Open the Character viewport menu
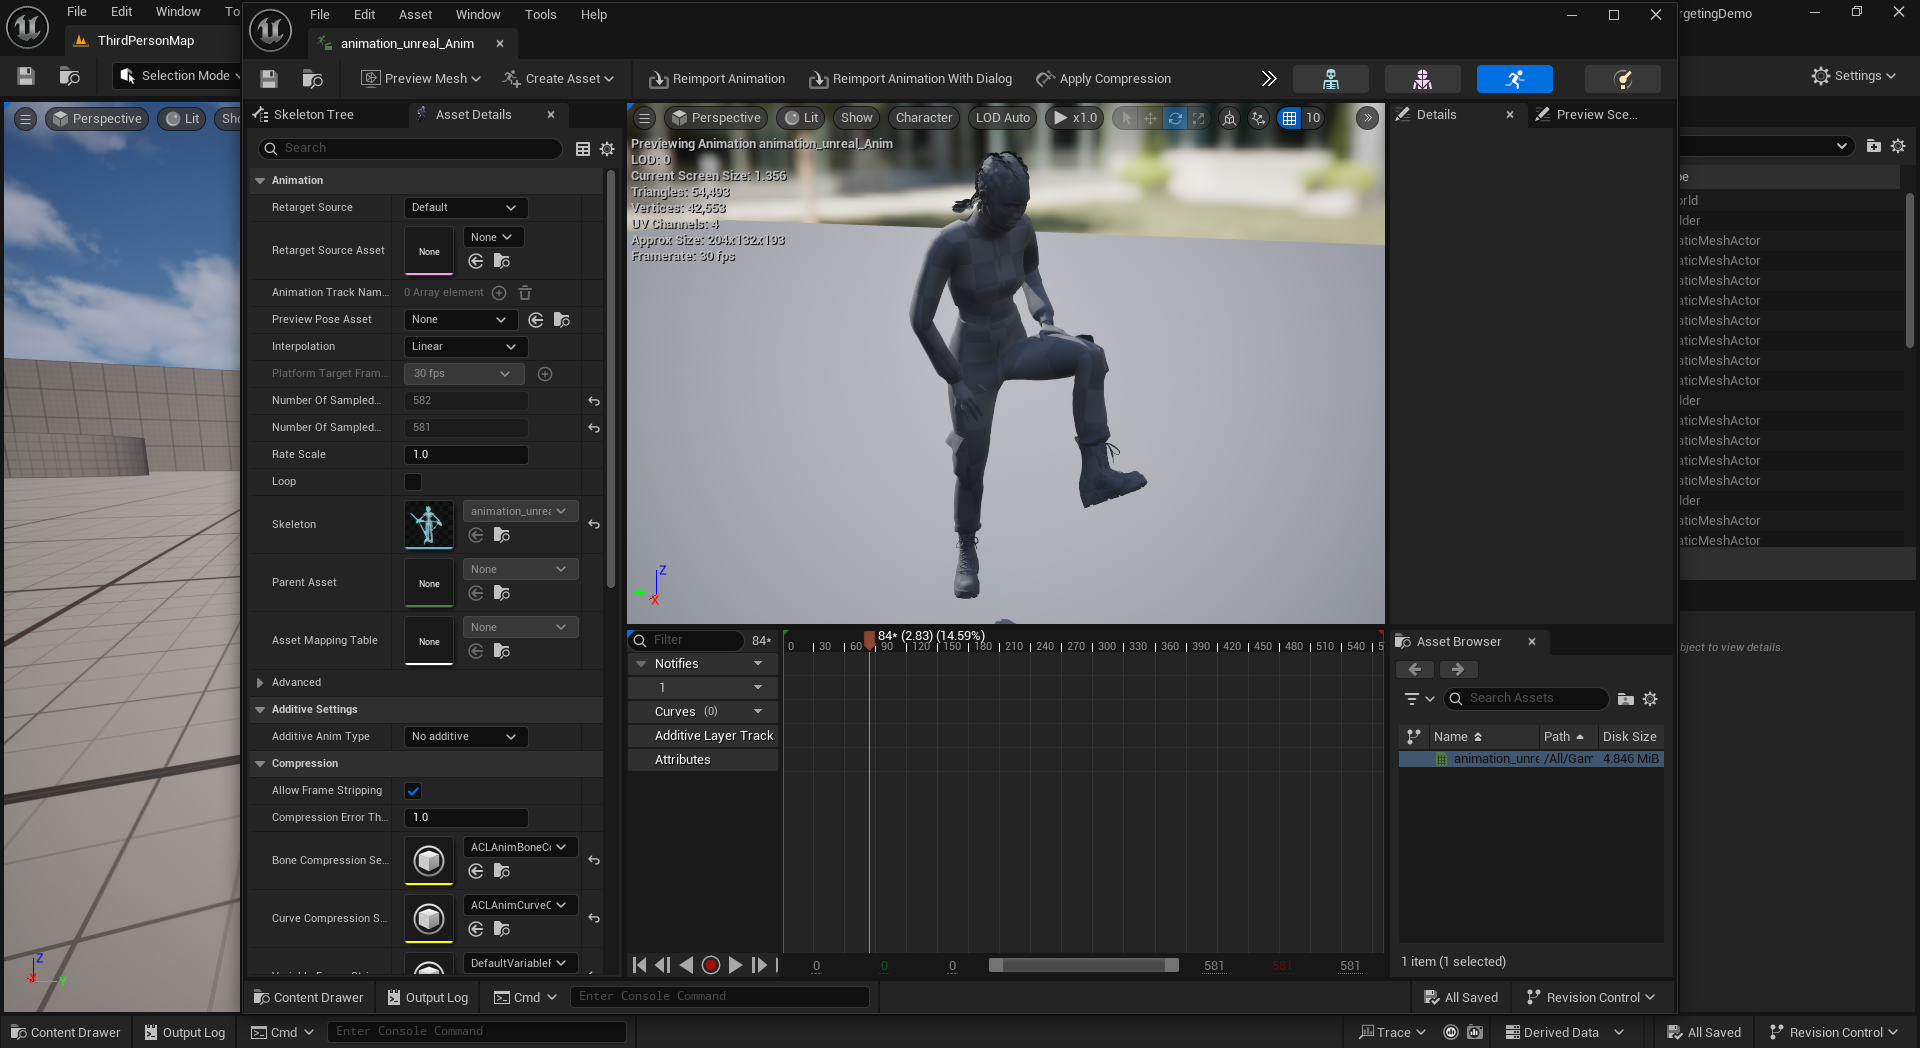This screenshot has height=1048, width=1920. [924, 118]
